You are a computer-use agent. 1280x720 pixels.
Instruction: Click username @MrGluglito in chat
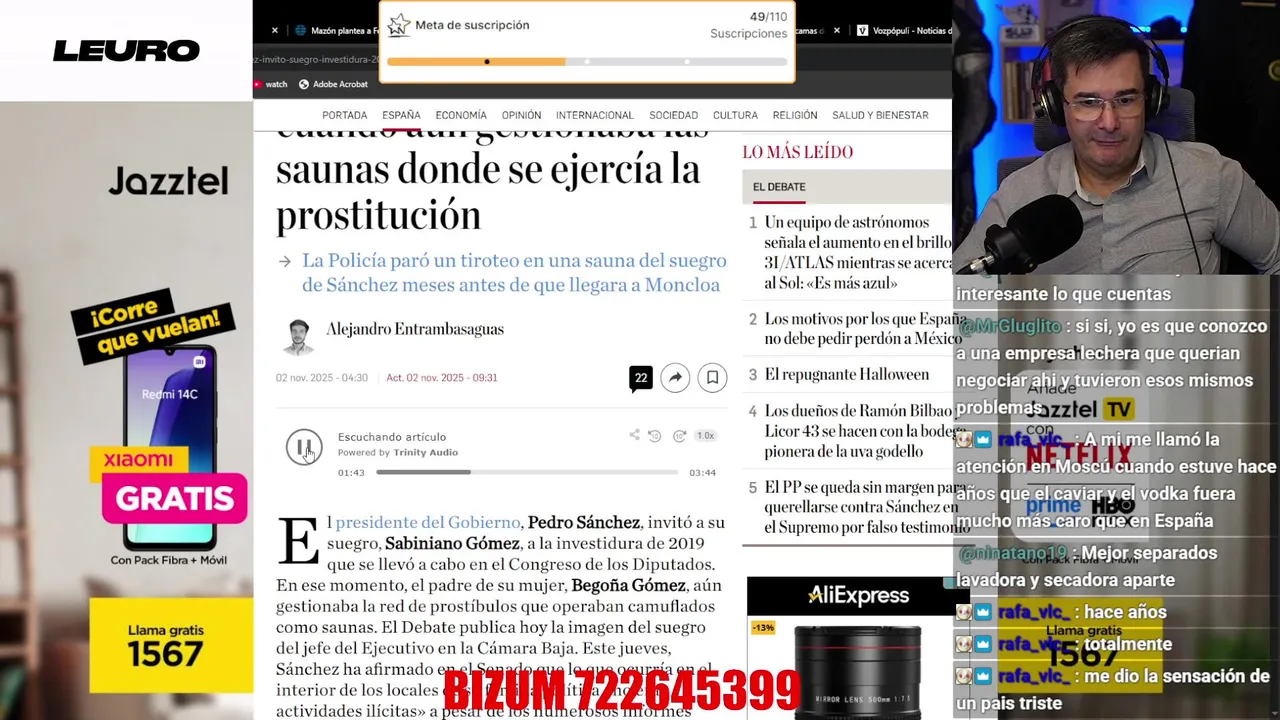(1009, 326)
